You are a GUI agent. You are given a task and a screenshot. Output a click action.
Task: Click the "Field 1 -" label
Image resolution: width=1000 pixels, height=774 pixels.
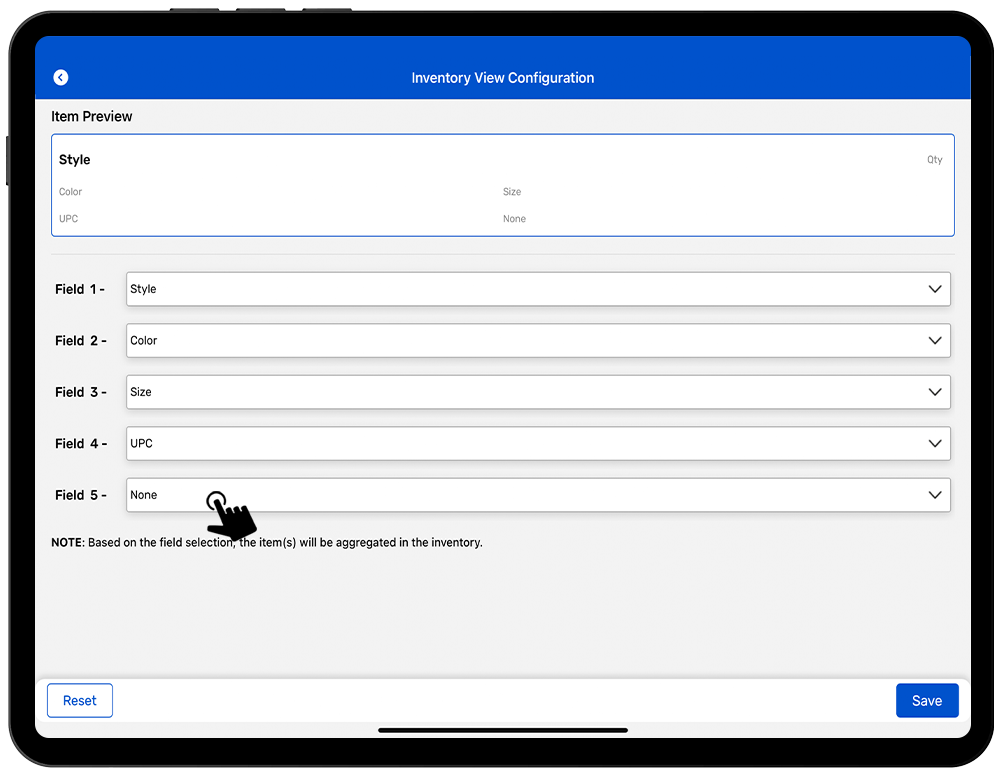click(80, 290)
